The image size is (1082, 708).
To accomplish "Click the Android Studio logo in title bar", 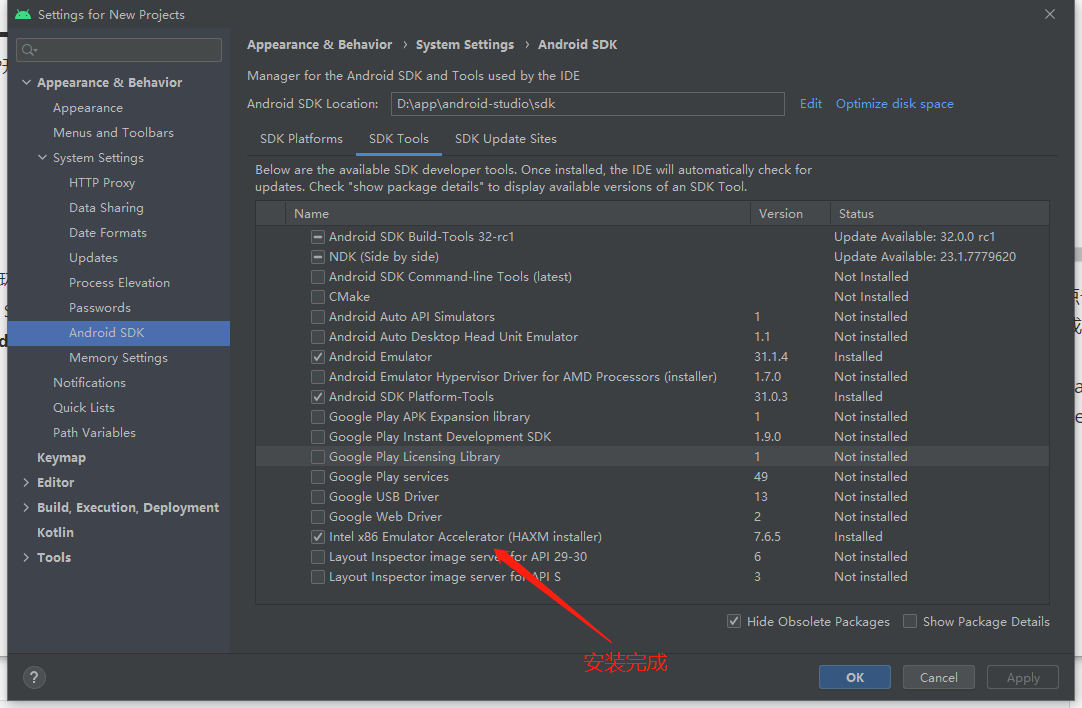I will 23,15.
